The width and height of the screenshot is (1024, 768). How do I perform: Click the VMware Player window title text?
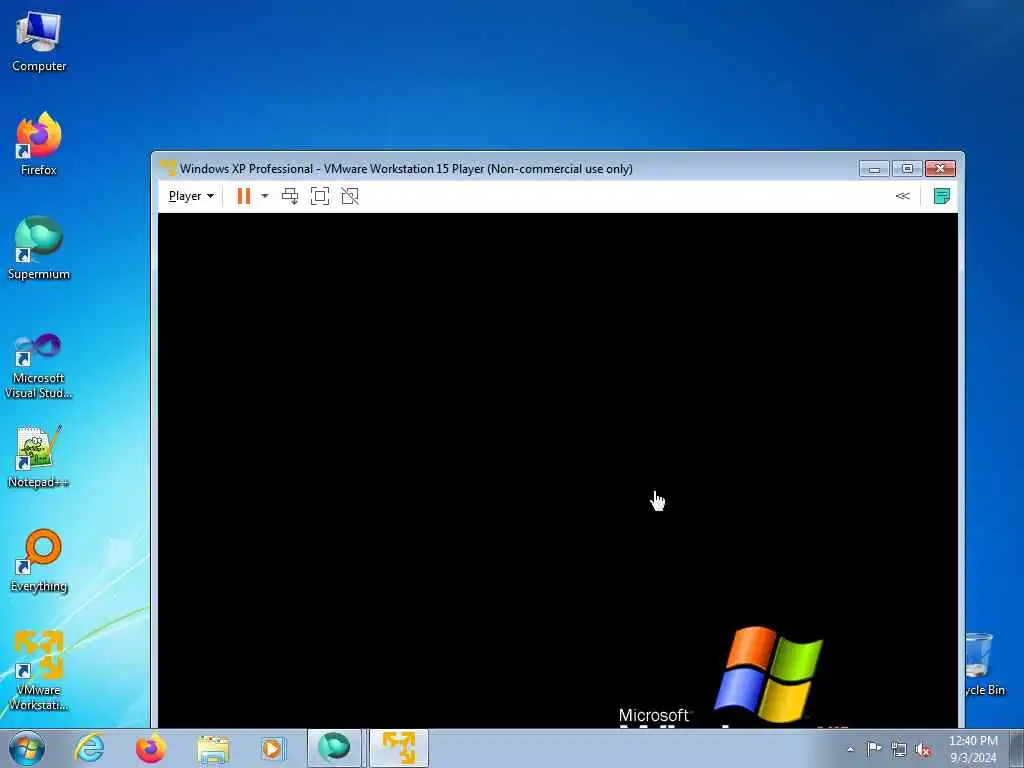point(406,168)
